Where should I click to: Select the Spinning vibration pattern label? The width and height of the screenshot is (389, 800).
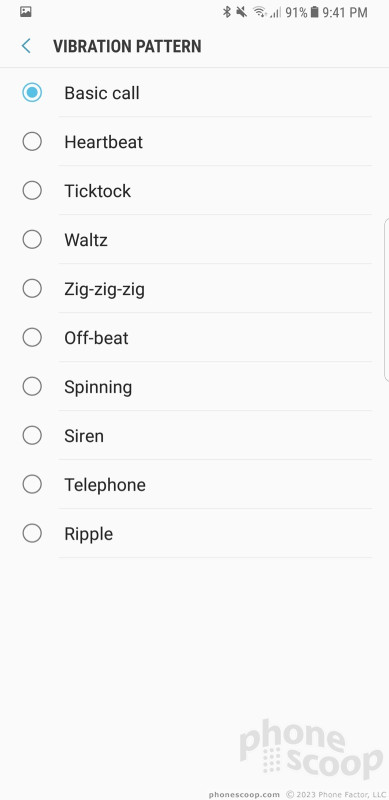click(98, 387)
